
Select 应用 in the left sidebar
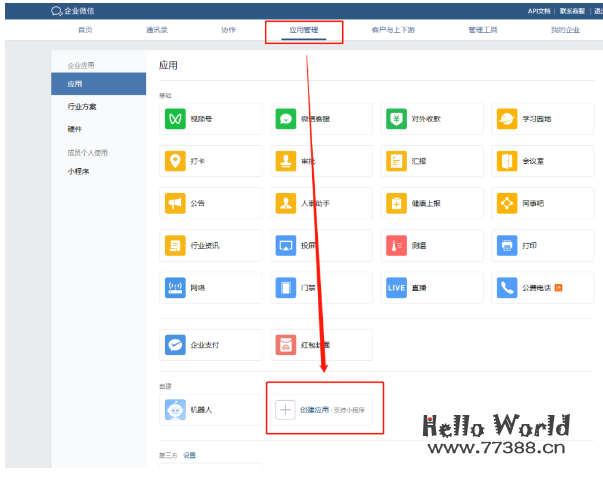[x=98, y=84]
